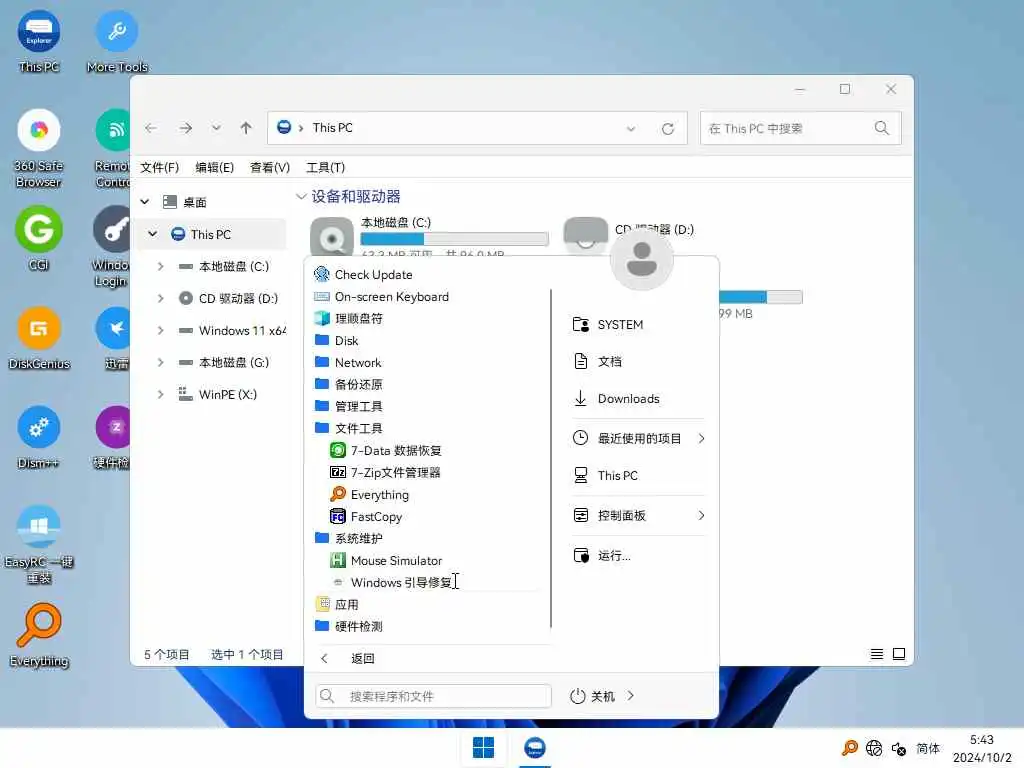Open 查看(V) menu

pos(270,167)
